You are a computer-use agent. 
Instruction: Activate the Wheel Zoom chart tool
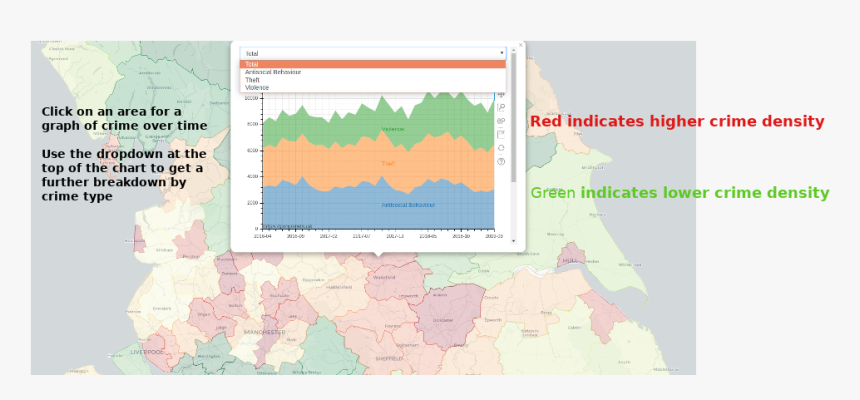click(x=501, y=121)
